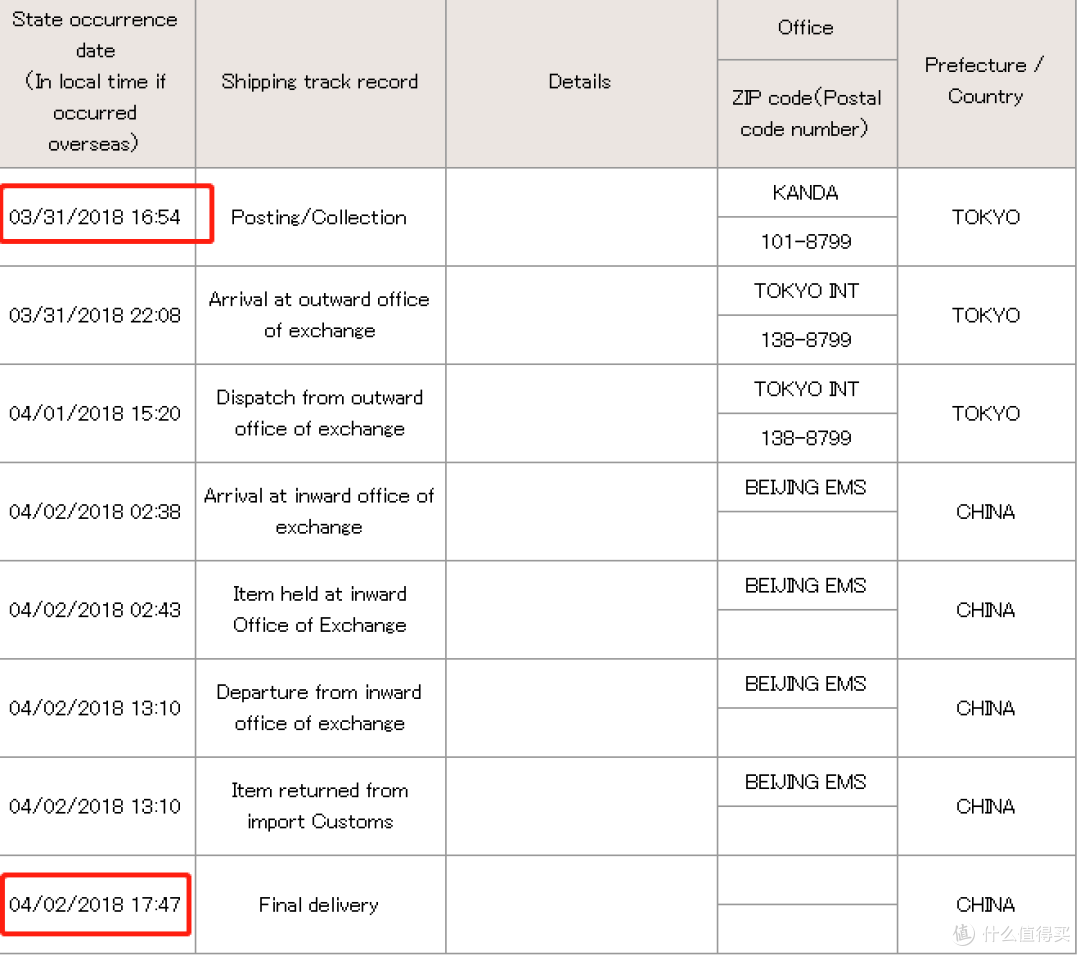Click the Details column header
Image resolution: width=1080 pixels, height=956 pixels.
(580, 82)
